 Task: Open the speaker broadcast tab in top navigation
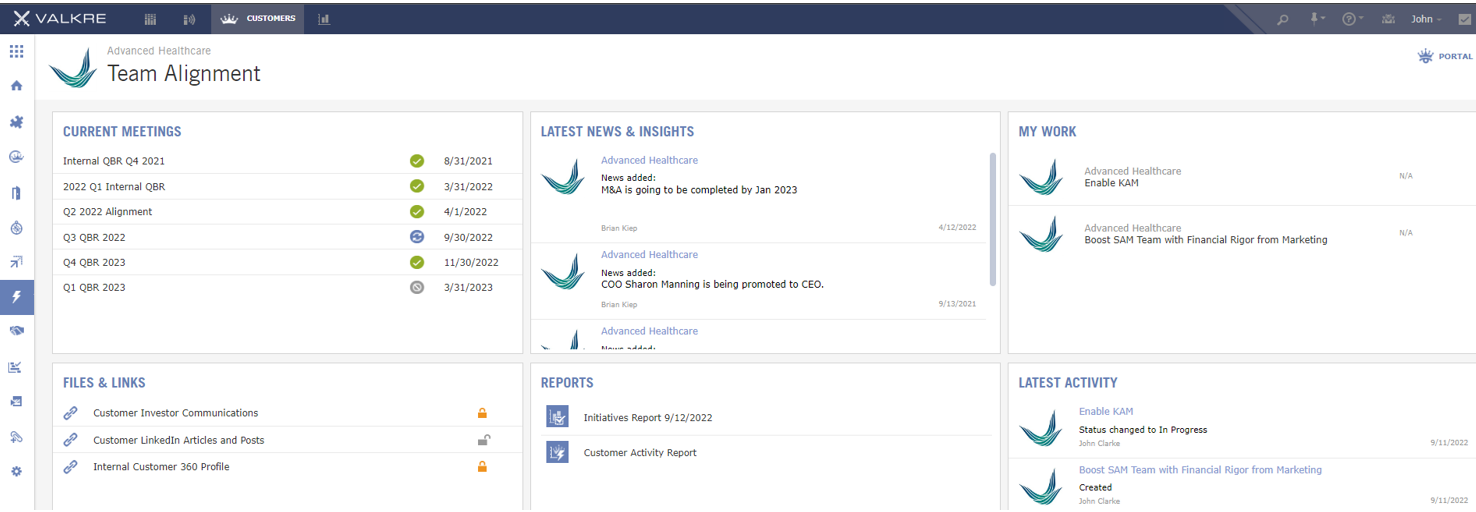190,18
